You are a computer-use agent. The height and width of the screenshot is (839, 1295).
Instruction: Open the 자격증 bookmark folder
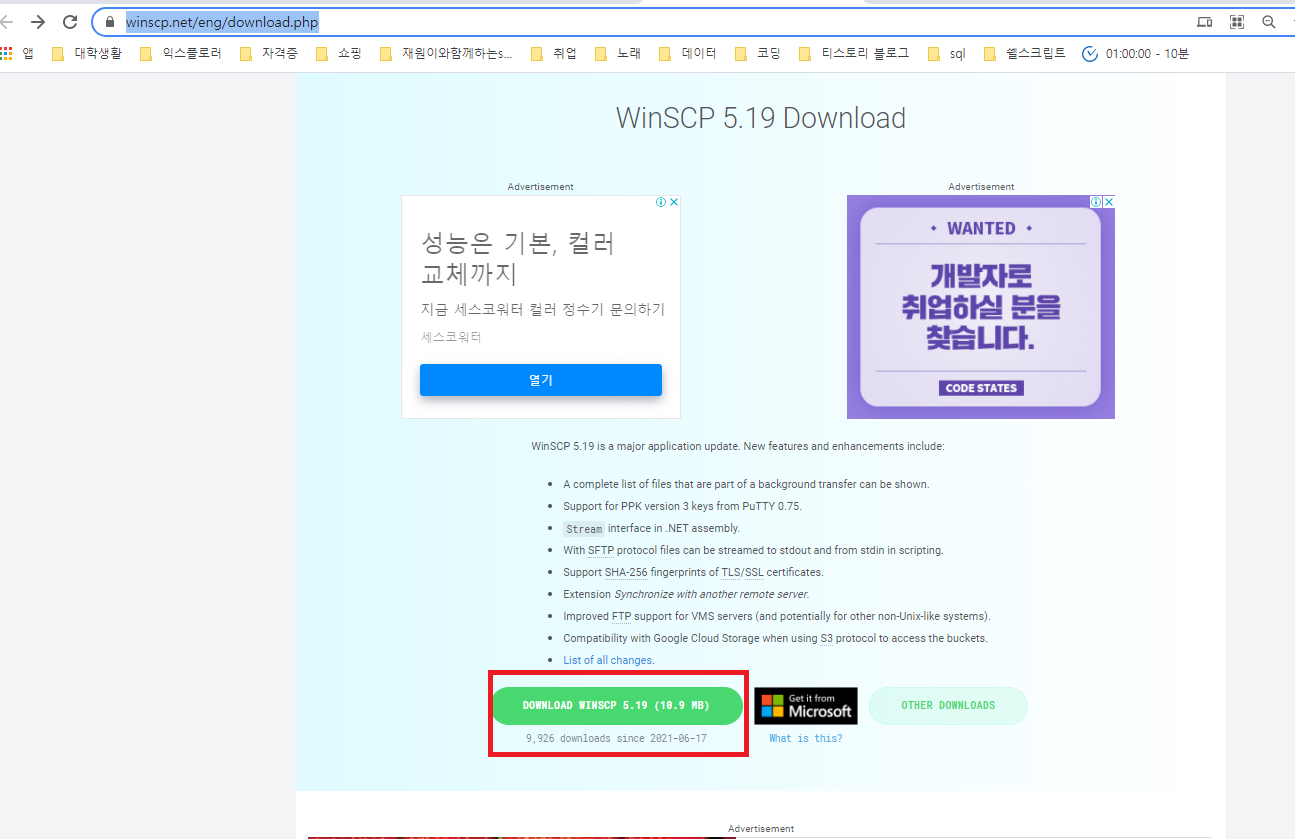(268, 54)
